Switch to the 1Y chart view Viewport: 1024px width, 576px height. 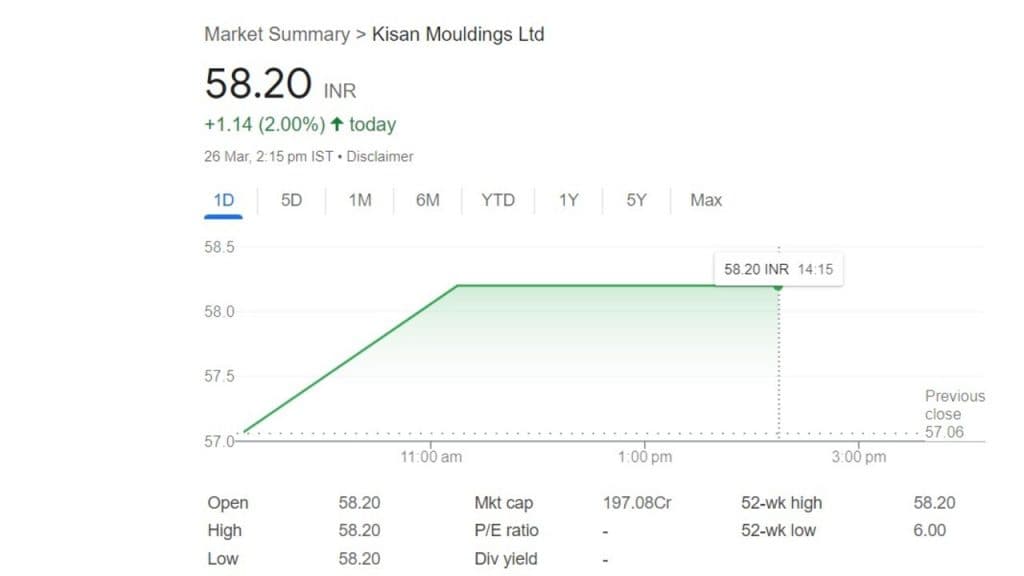(x=568, y=200)
